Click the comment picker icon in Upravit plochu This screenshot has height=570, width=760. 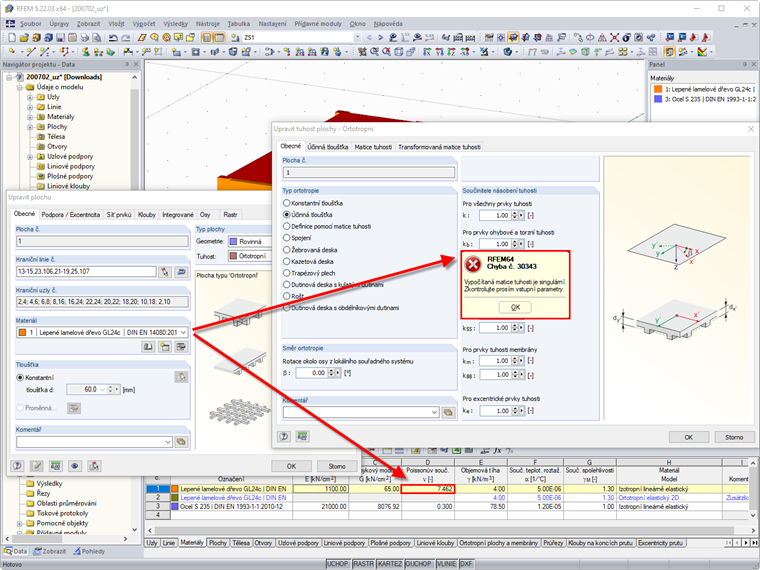(x=181, y=442)
